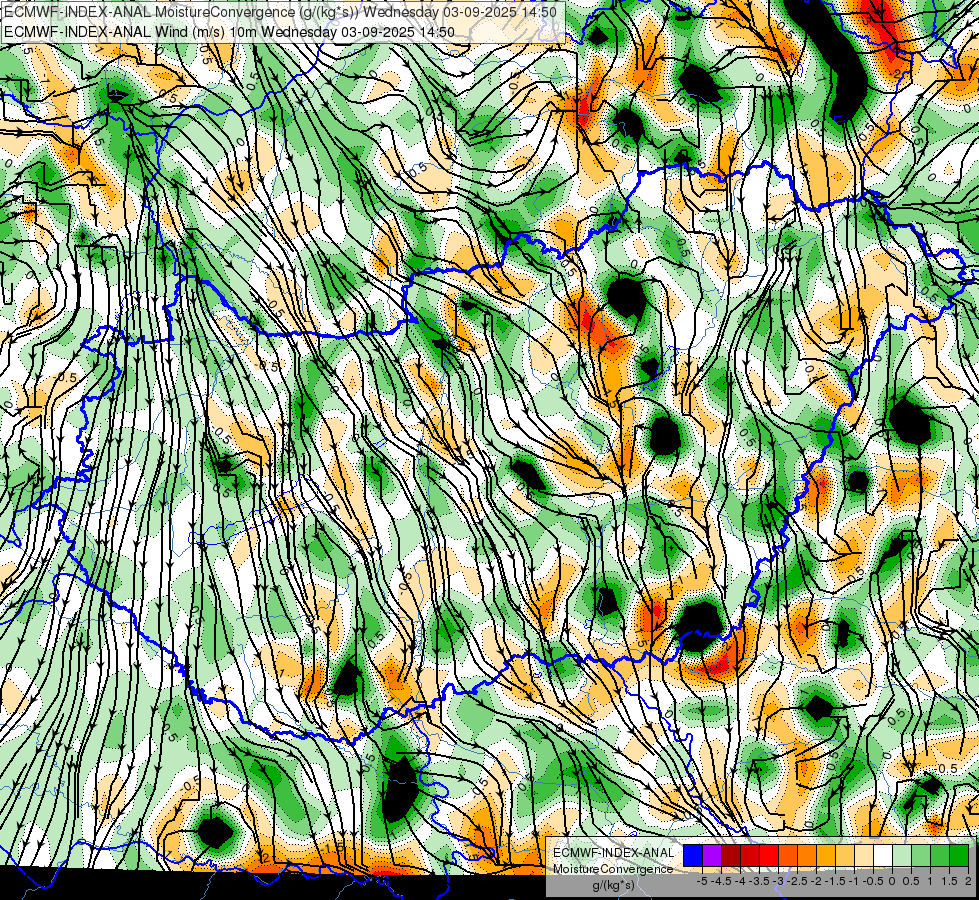This screenshot has height=900, width=979.
Task: Click the bright red swatch between -3.5 and -3
Action: 769,855
